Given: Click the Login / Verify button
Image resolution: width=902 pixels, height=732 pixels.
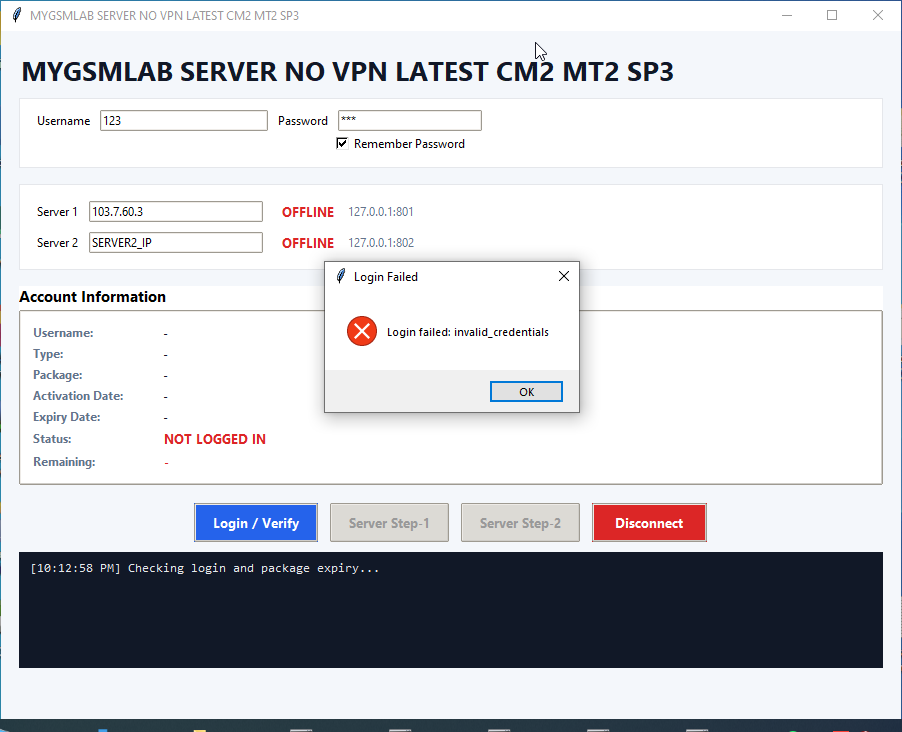Looking at the screenshot, I should [256, 523].
